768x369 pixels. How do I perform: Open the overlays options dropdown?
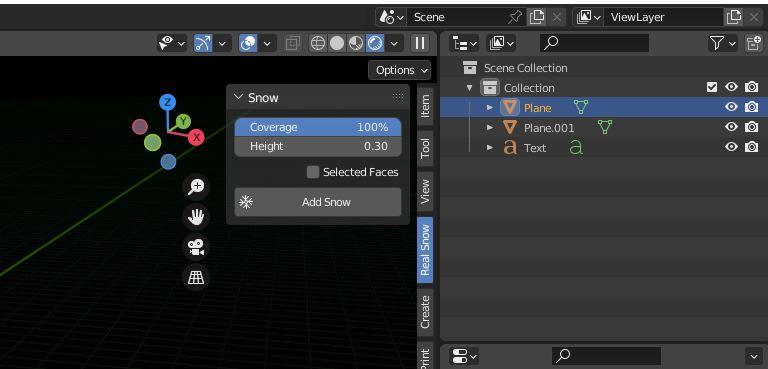[267, 44]
